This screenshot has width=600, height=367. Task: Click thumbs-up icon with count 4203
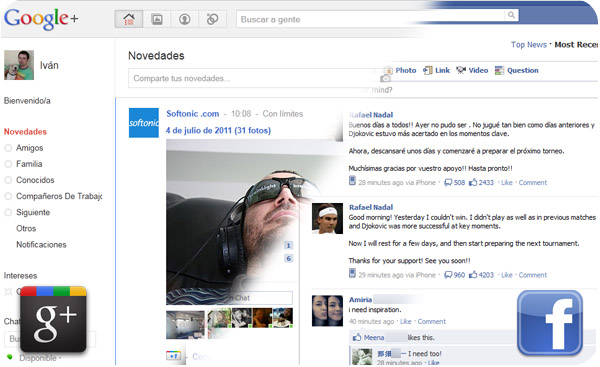473,275
